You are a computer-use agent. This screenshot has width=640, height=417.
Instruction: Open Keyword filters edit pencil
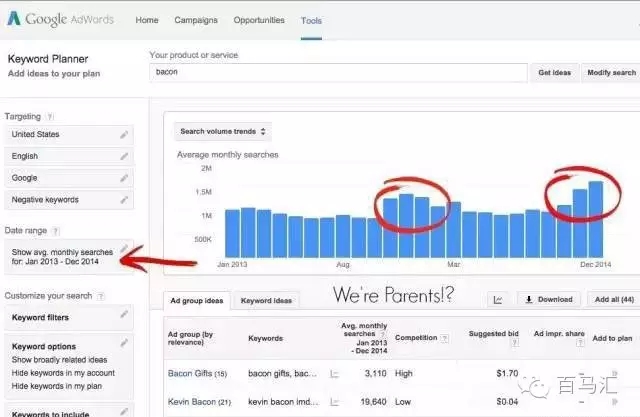coord(124,315)
